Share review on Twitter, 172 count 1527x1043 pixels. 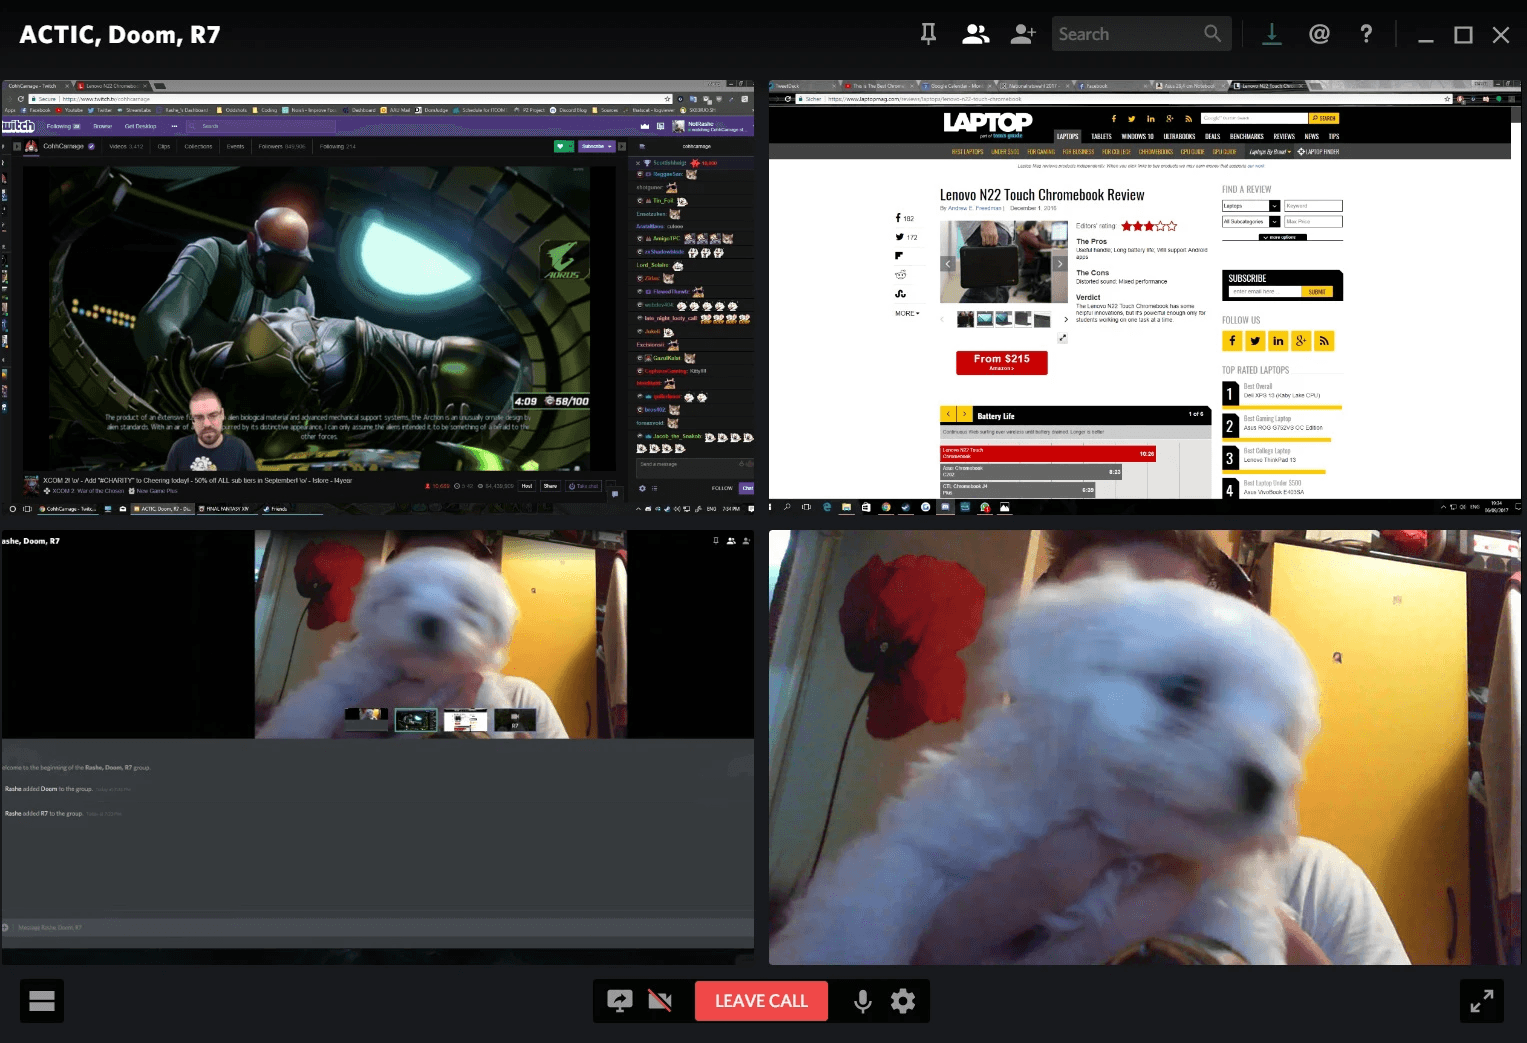tap(906, 237)
